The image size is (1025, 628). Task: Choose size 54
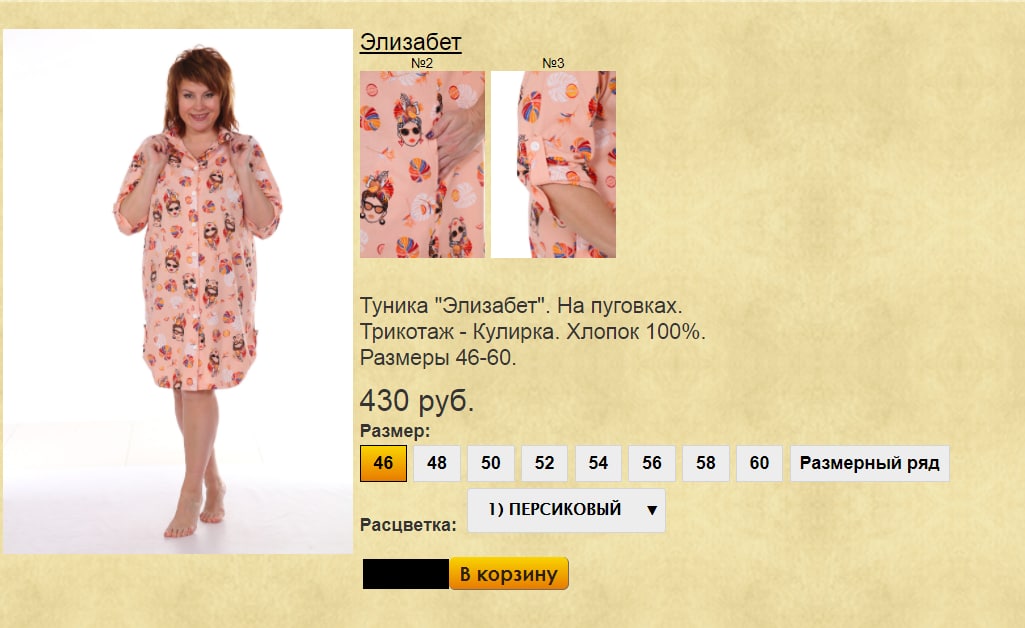pos(598,463)
